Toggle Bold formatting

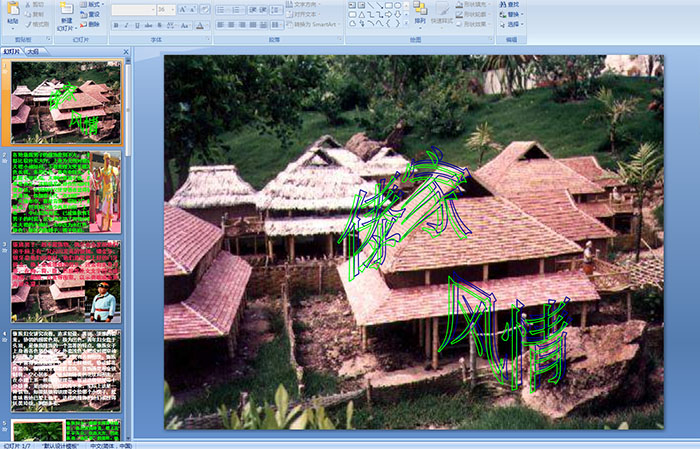click(x=116, y=25)
